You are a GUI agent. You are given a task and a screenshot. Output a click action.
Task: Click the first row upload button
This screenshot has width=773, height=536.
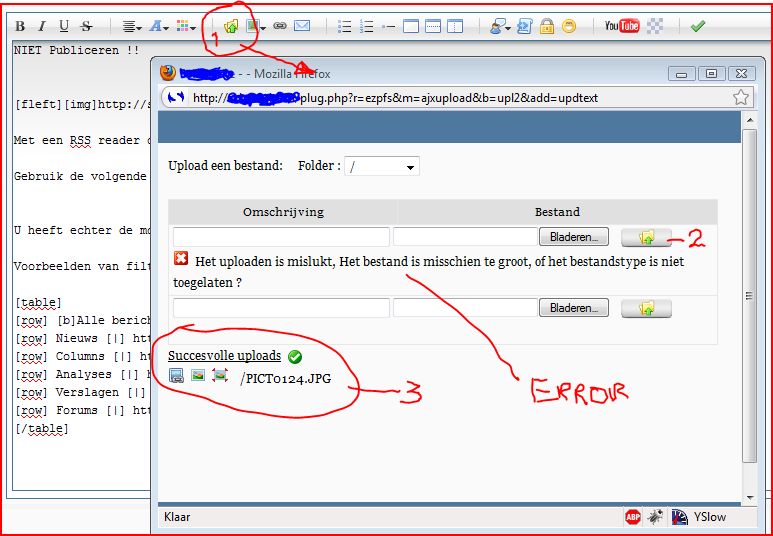(x=646, y=237)
